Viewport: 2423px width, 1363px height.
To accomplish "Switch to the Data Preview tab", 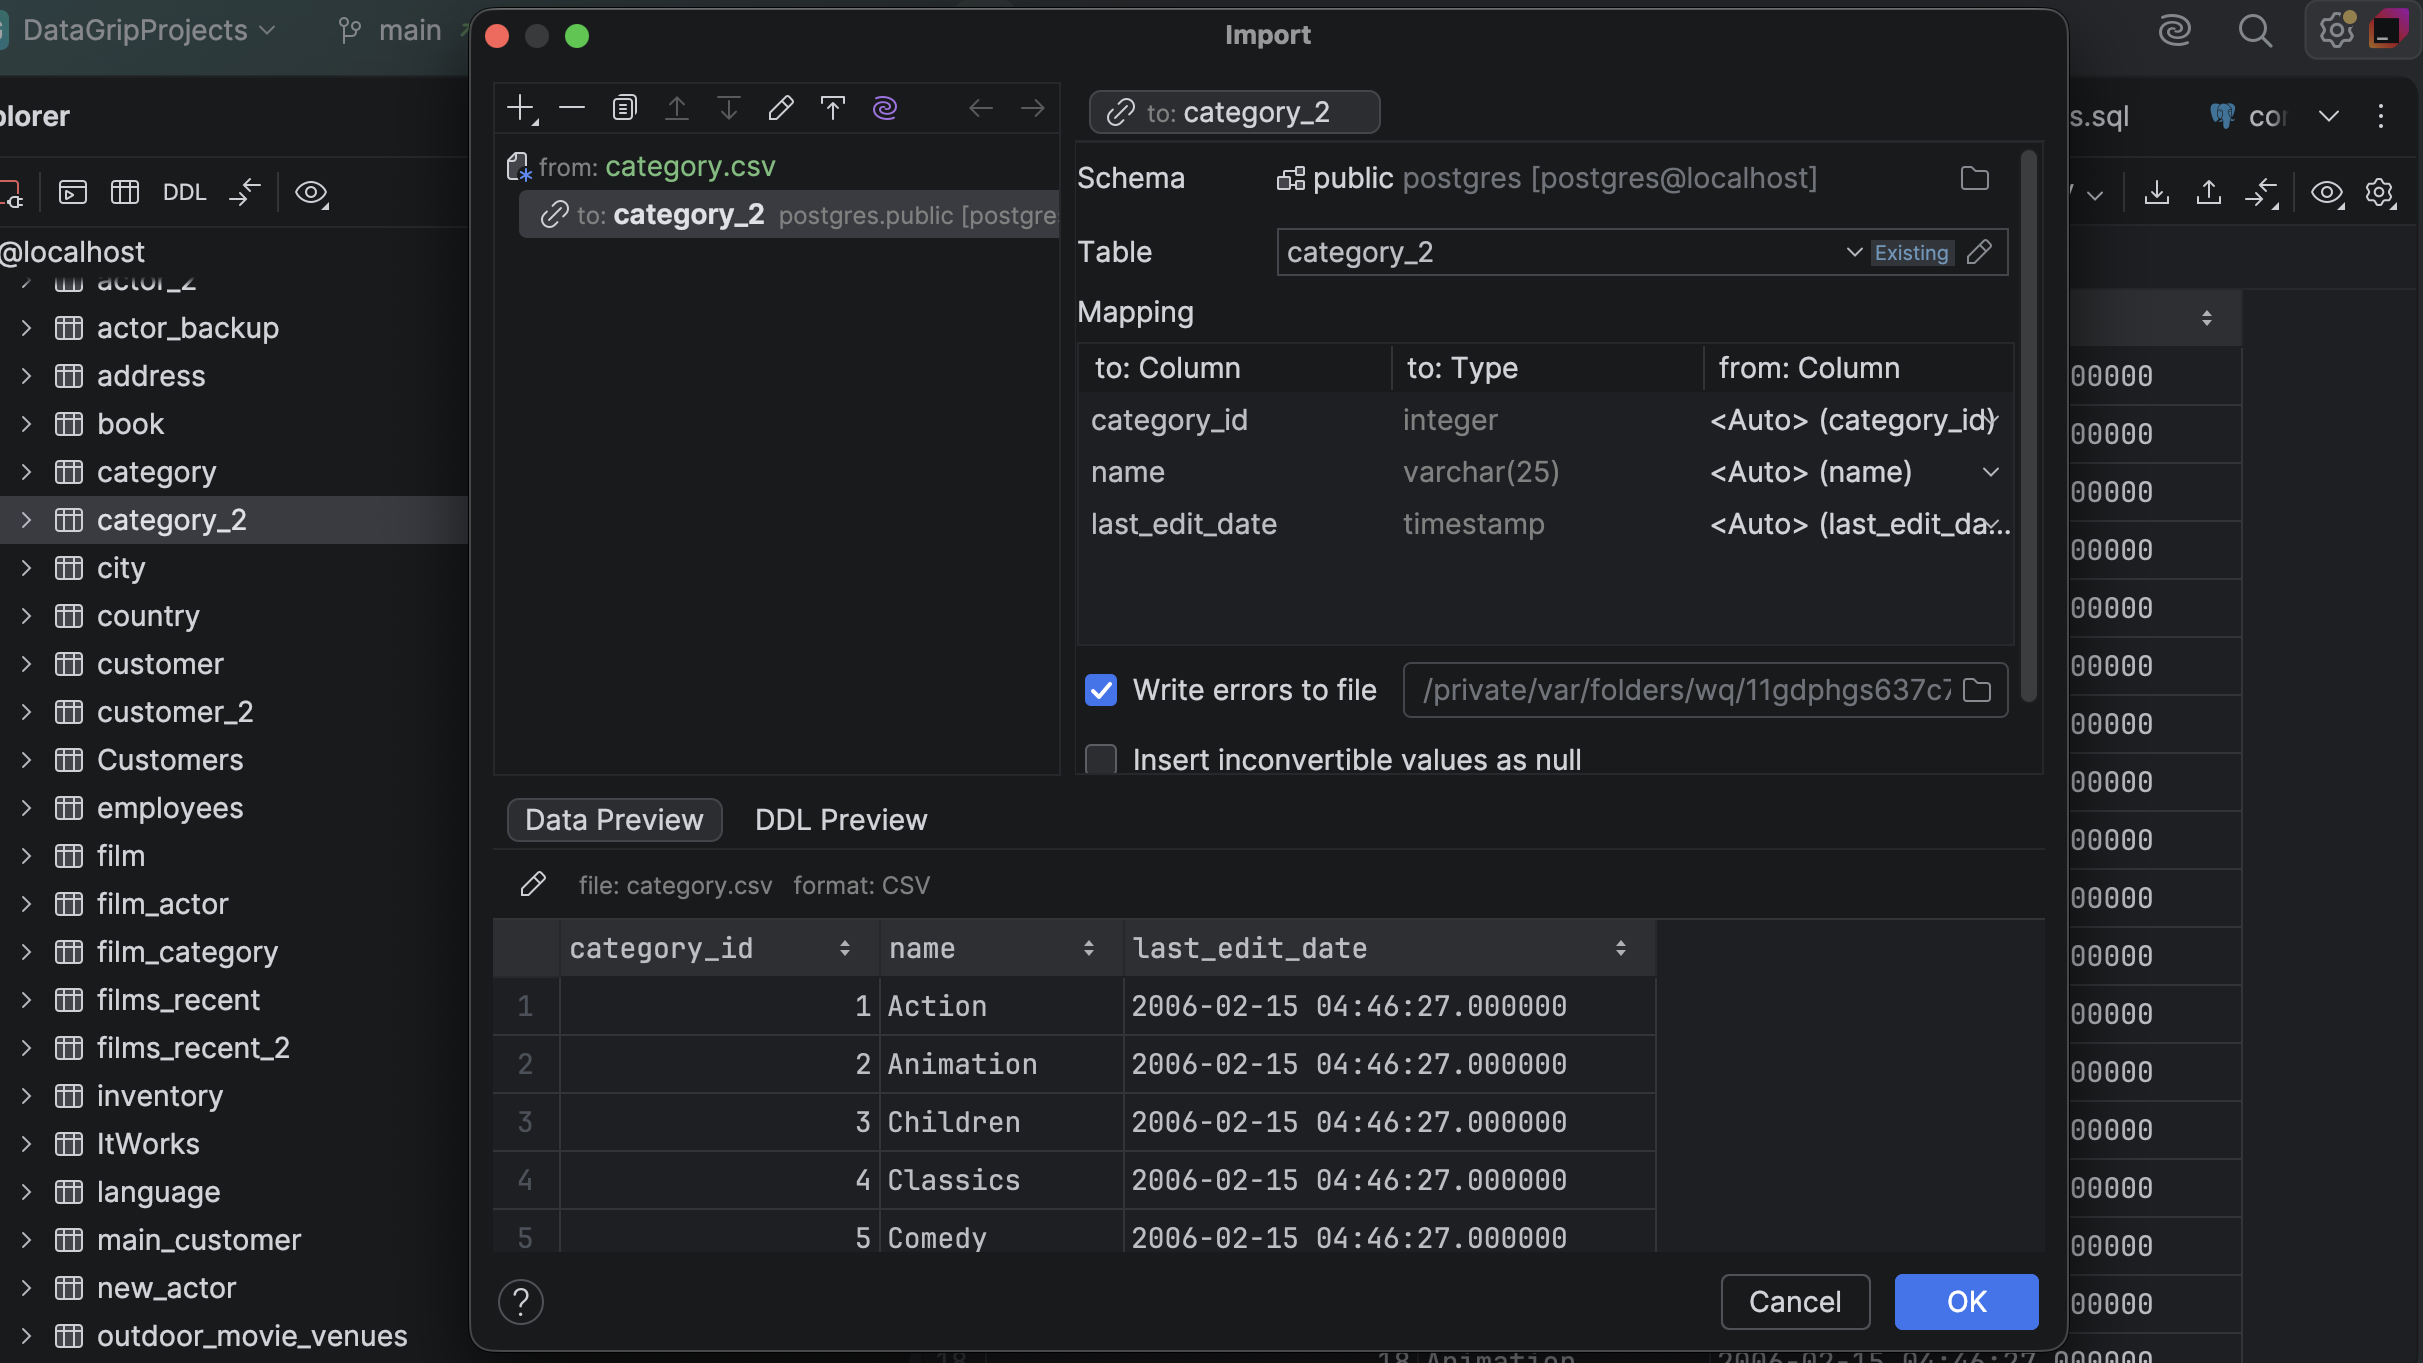I will coord(614,820).
